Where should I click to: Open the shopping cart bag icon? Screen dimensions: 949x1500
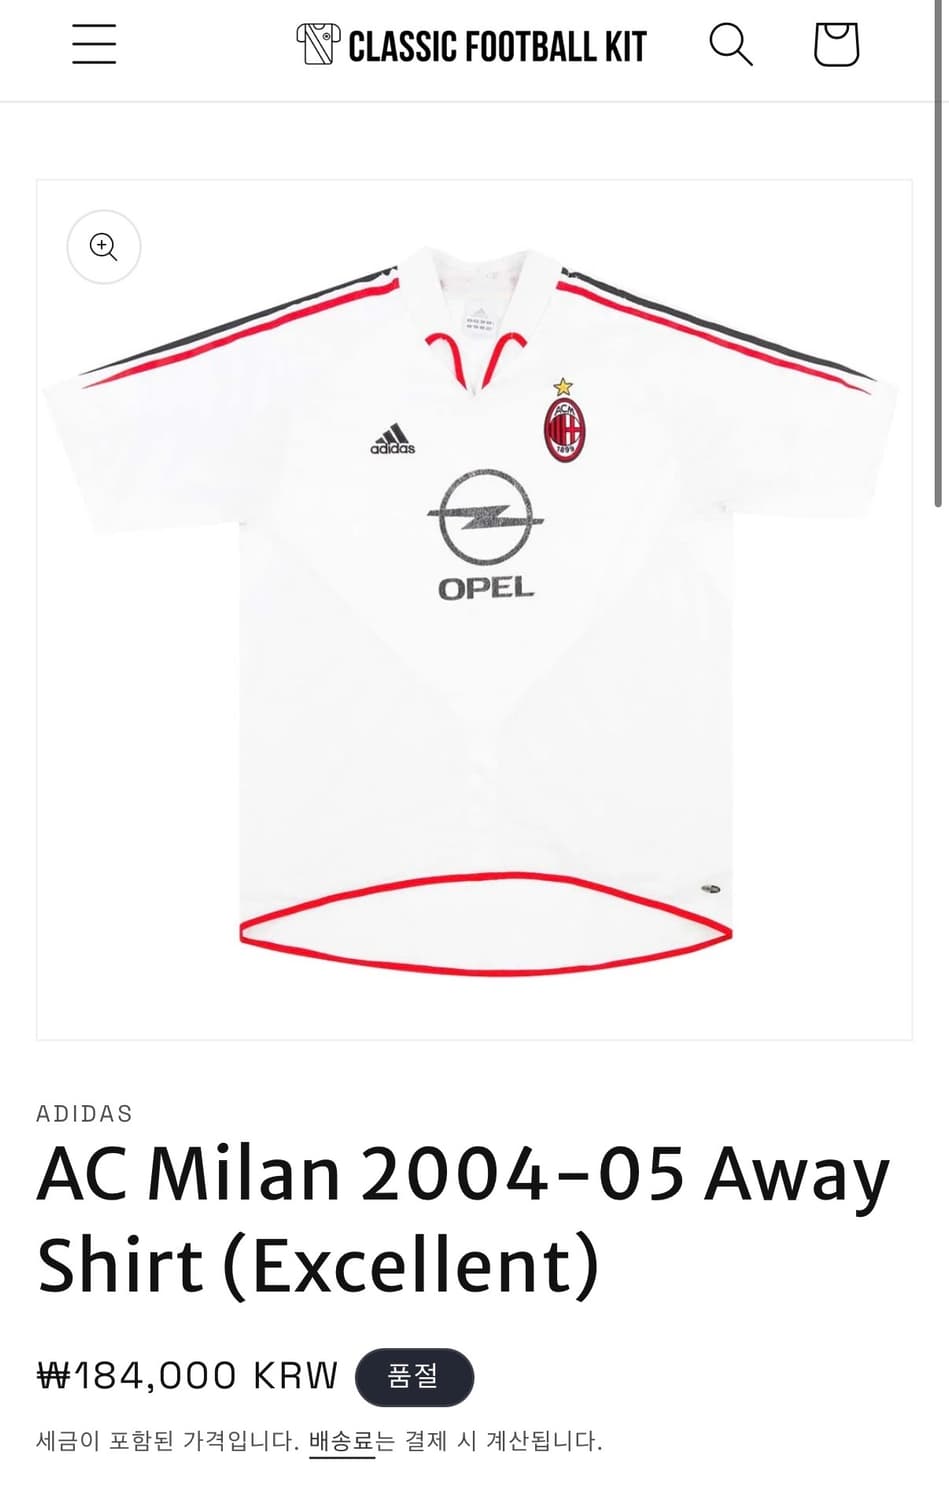coord(836,45)
